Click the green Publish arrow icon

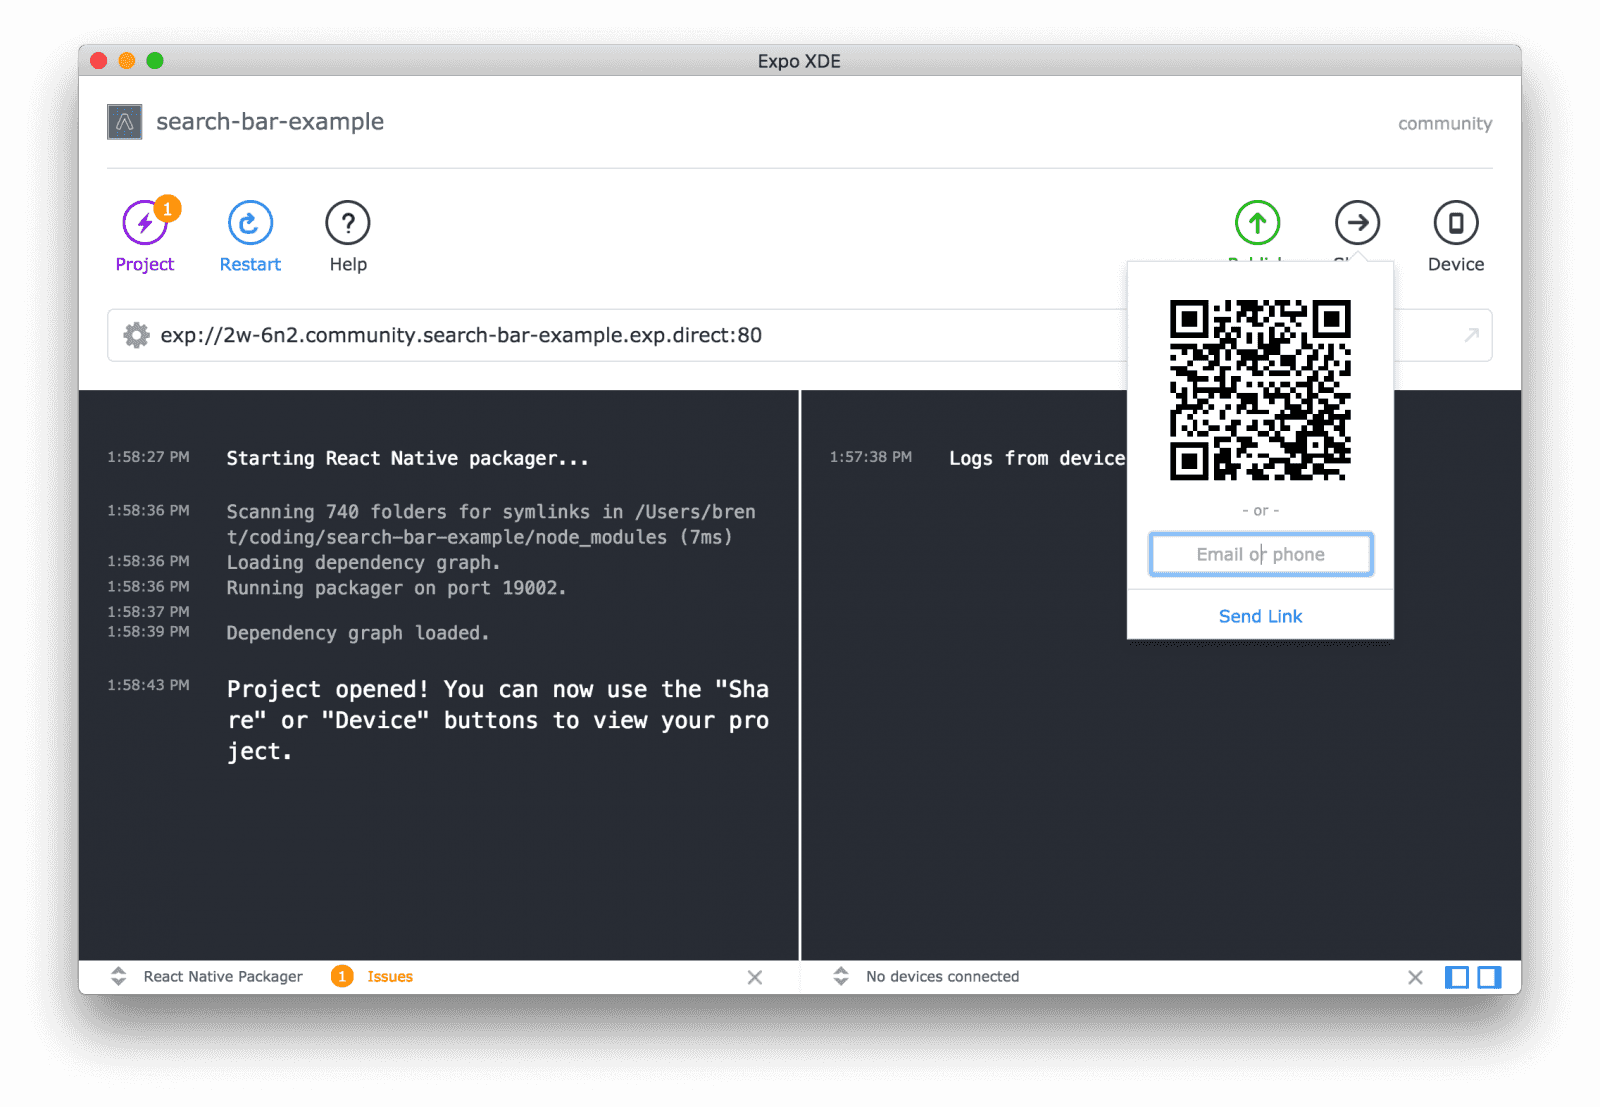(x=1257, y=223)
